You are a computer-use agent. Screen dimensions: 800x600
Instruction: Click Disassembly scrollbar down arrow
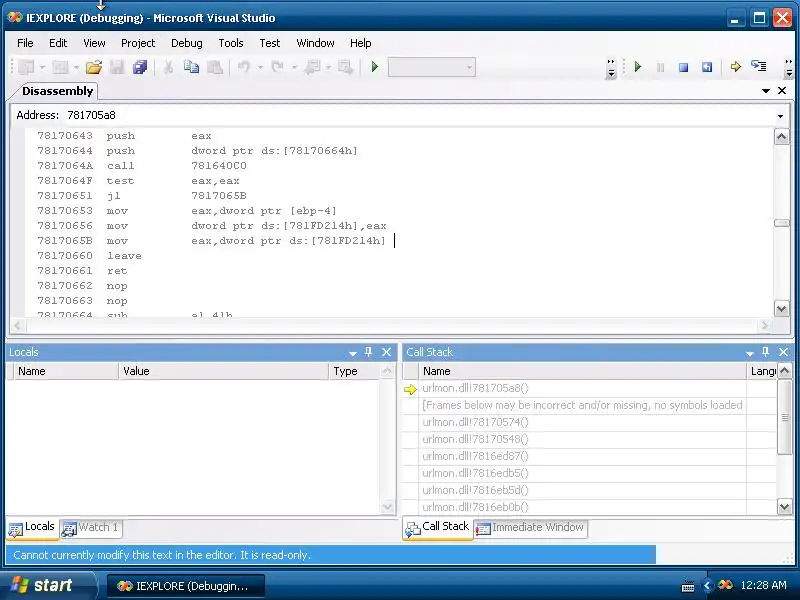pos(781,308)
